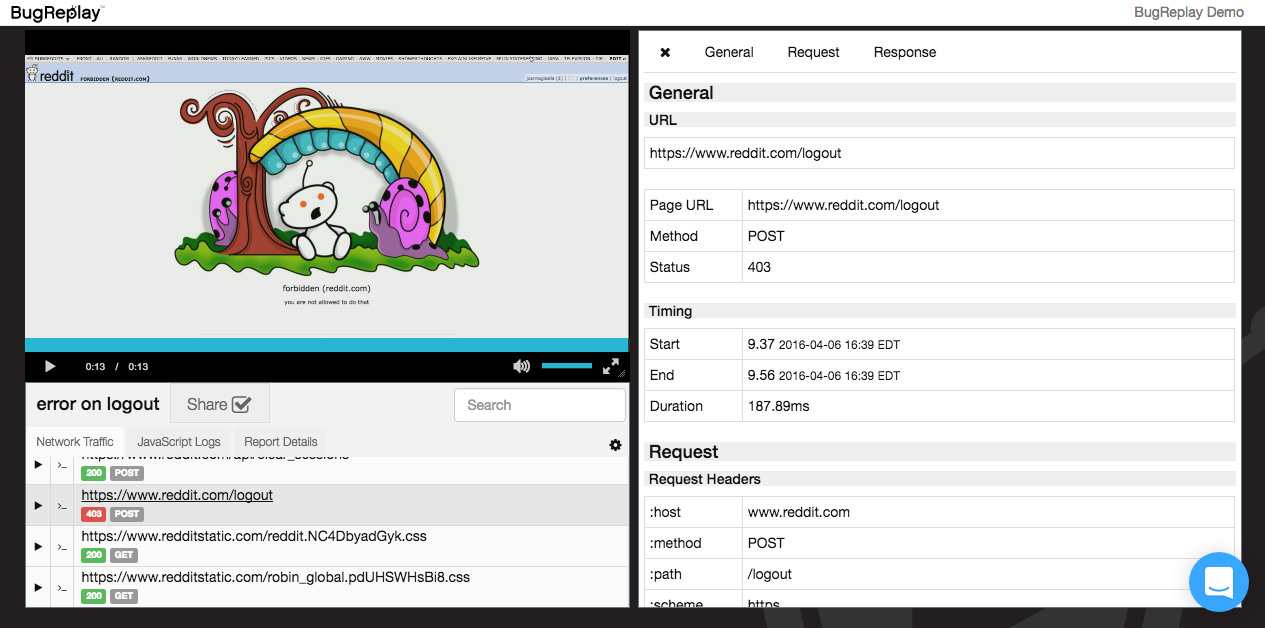Jump to the Response section tab

[x=905, y=52]
